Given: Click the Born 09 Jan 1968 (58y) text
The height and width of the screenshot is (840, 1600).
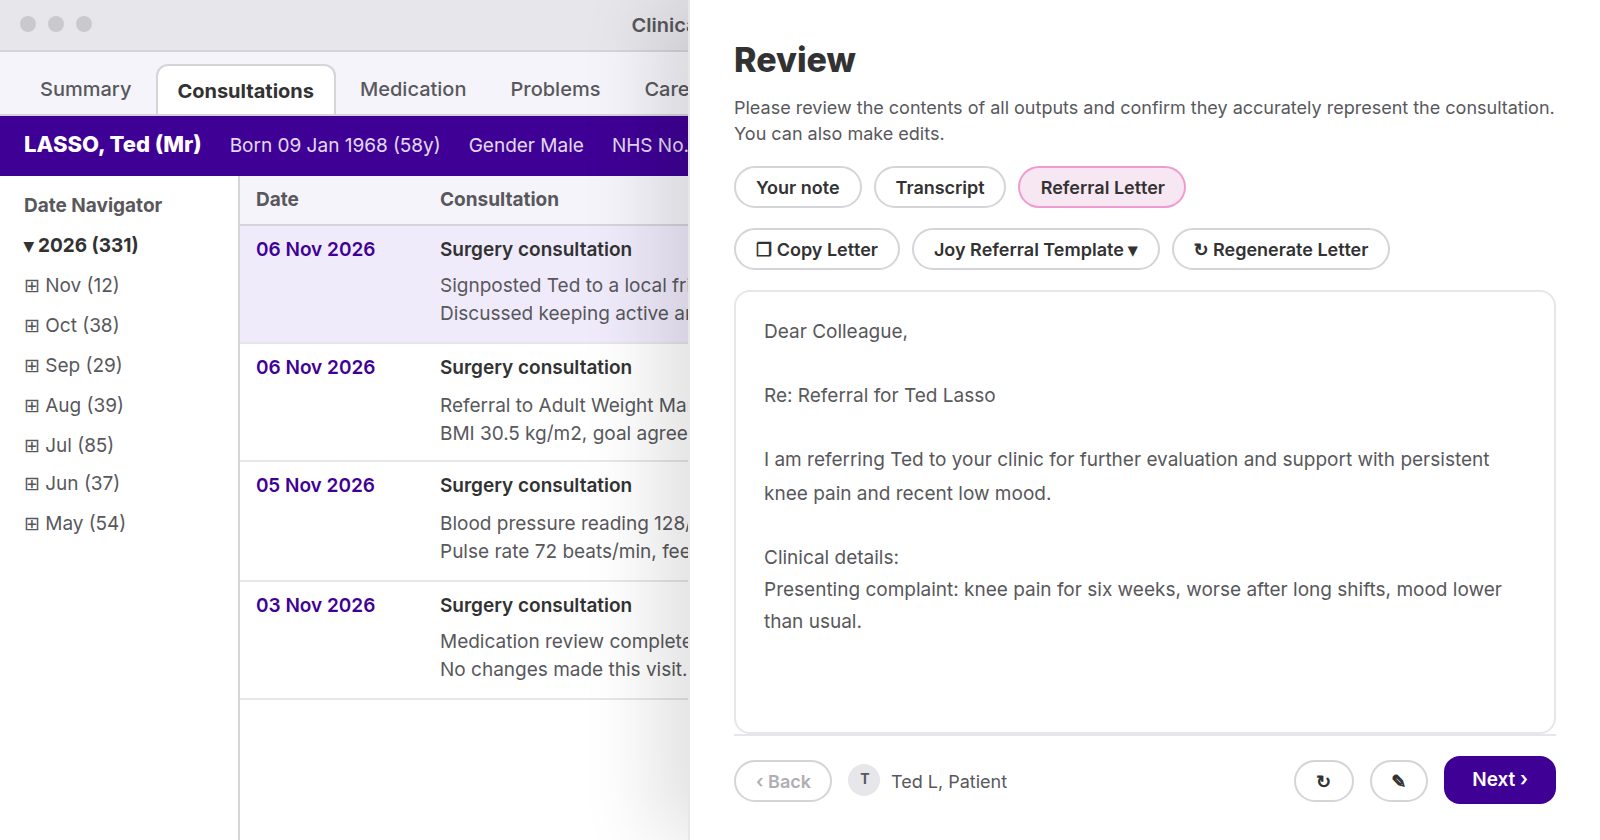Looking at the screenshot, I should click(335, 145).
